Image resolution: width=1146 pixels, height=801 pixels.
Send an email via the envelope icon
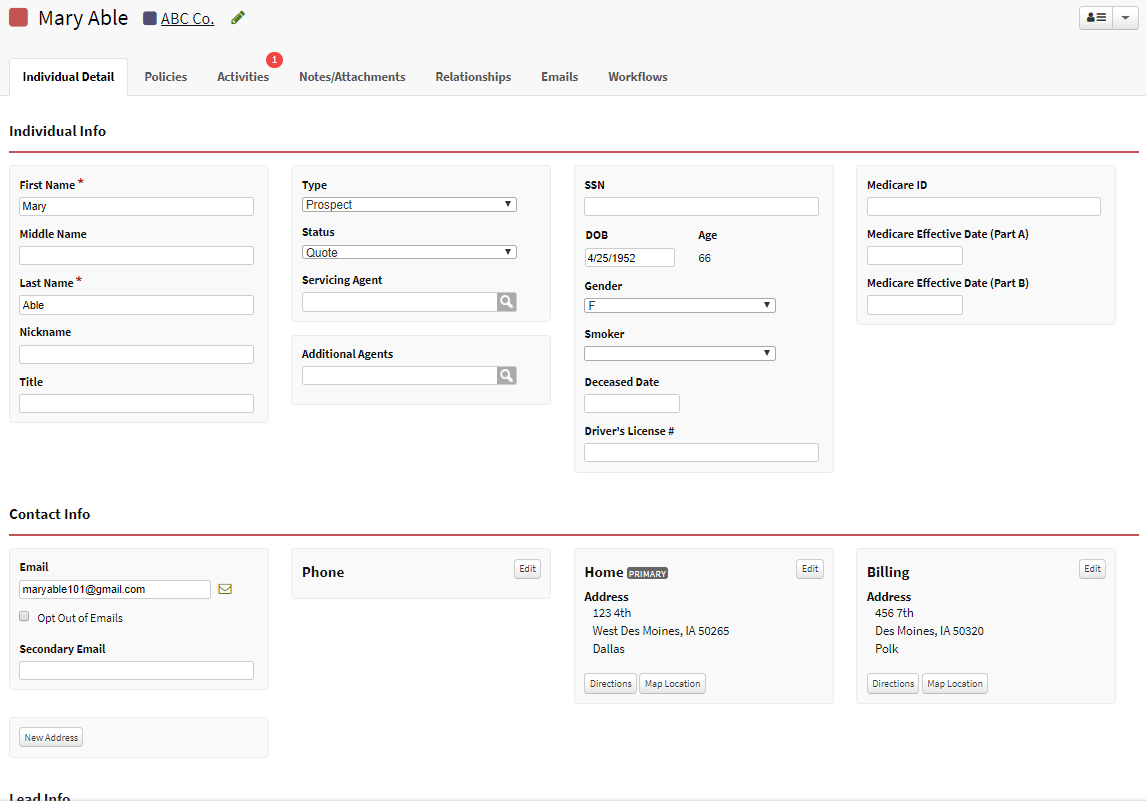click(x=225, y=589)
